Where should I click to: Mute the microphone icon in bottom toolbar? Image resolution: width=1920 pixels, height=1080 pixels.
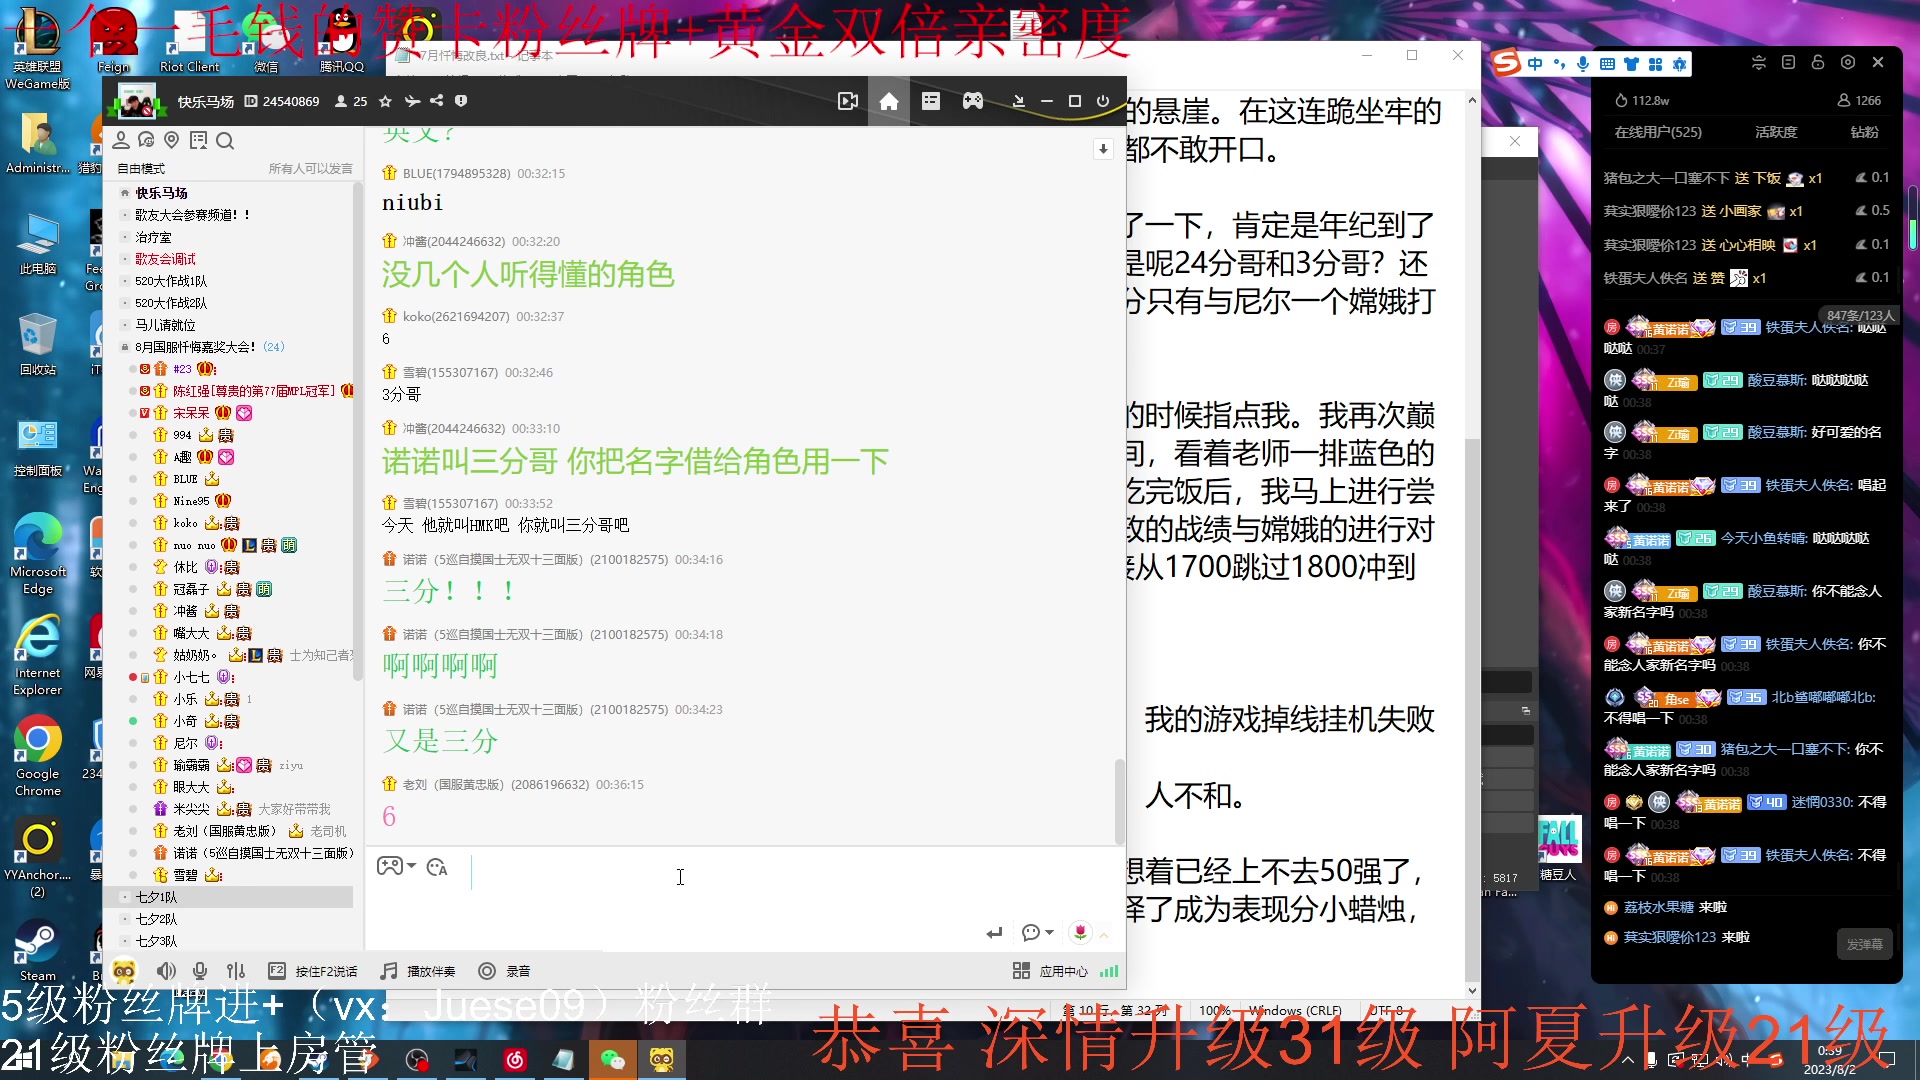pyautogui.click(x=199, y=970)
